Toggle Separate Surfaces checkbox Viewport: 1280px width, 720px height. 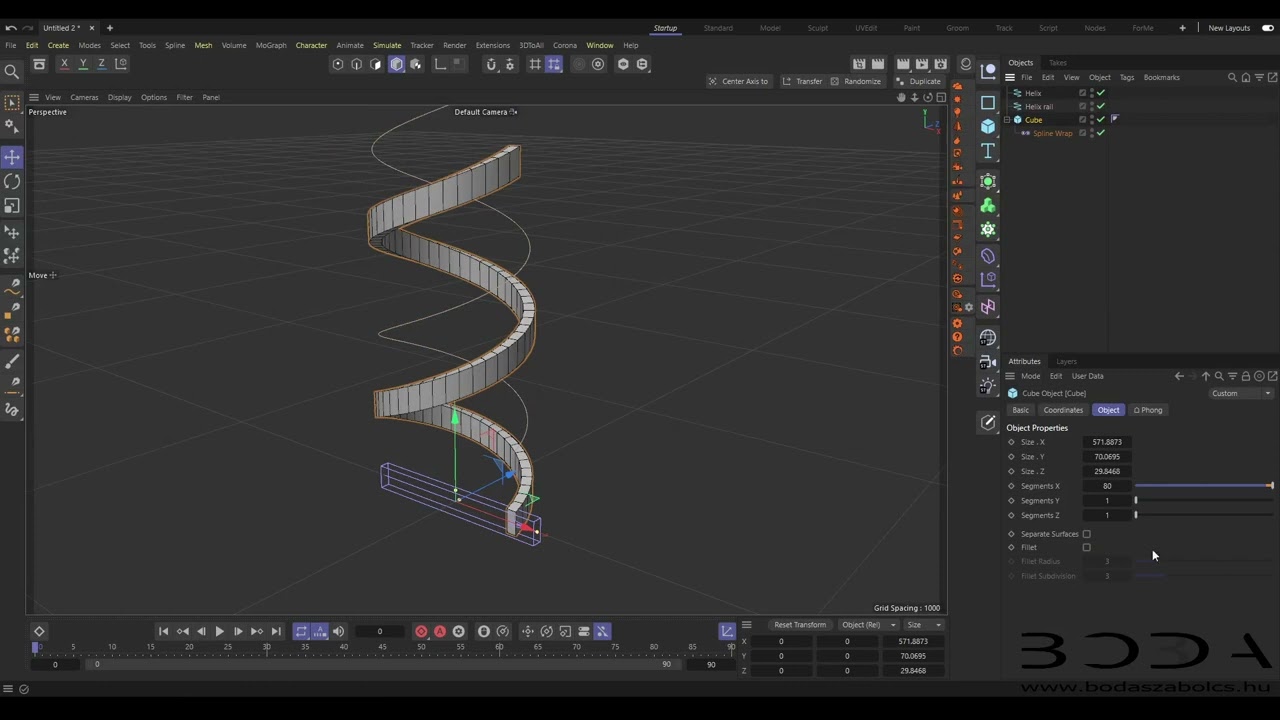[x=1086, y=534]
